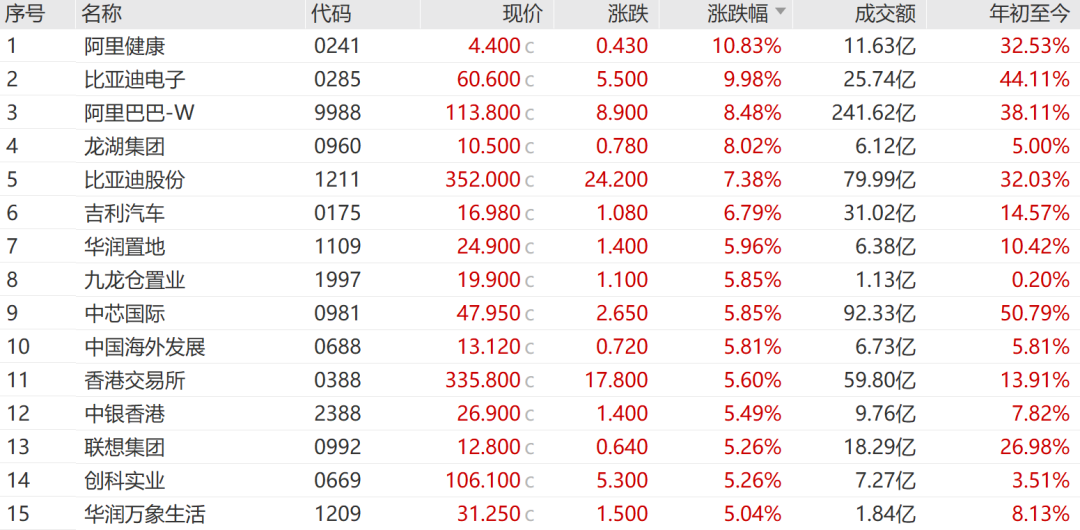Image resolution: width=1080 pixels, height=530 pixels.
Task: Open 阿里健康 stock row
Action: [540, 46]
